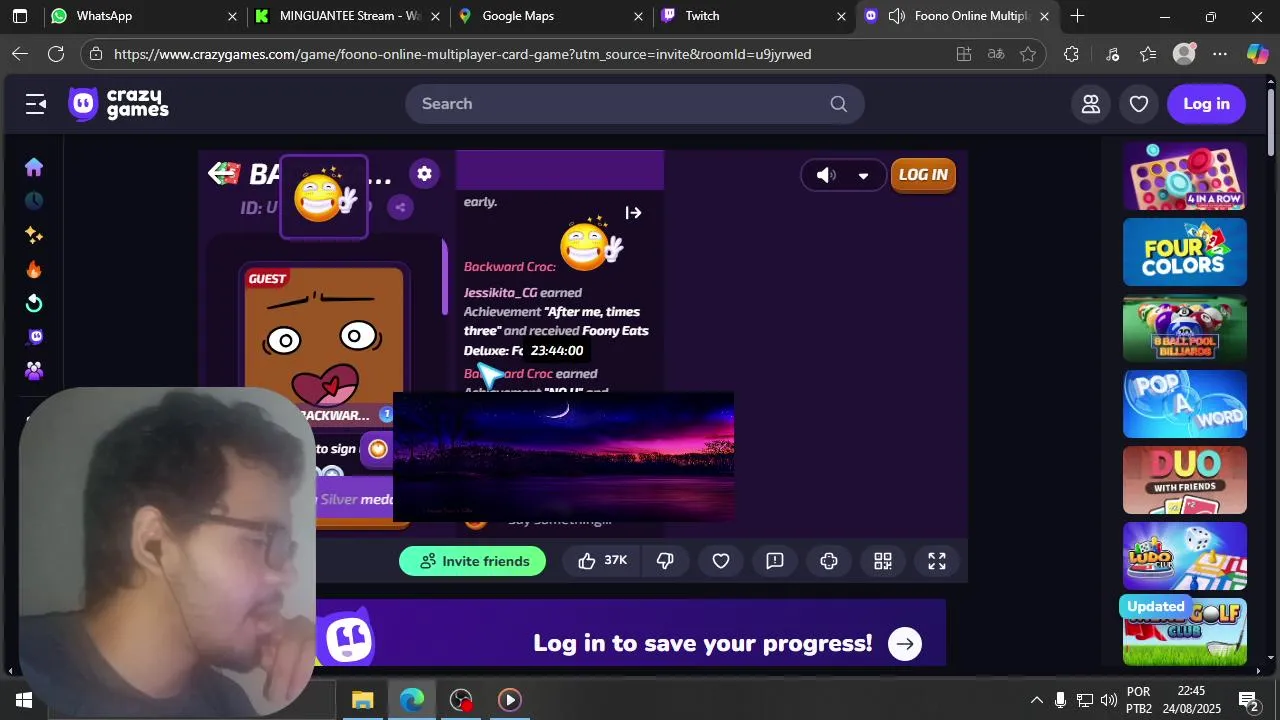Select the Foono Online Multiplayer tab
Viewport: 1280px width, 720px height.
pyautogui.click(x=955, y=16)
